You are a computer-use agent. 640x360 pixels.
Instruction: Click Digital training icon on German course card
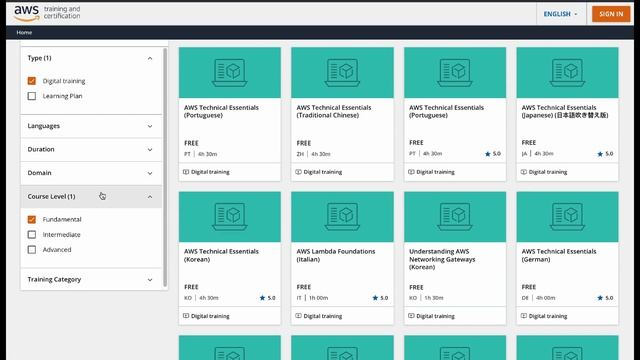(x=524, y=316)
